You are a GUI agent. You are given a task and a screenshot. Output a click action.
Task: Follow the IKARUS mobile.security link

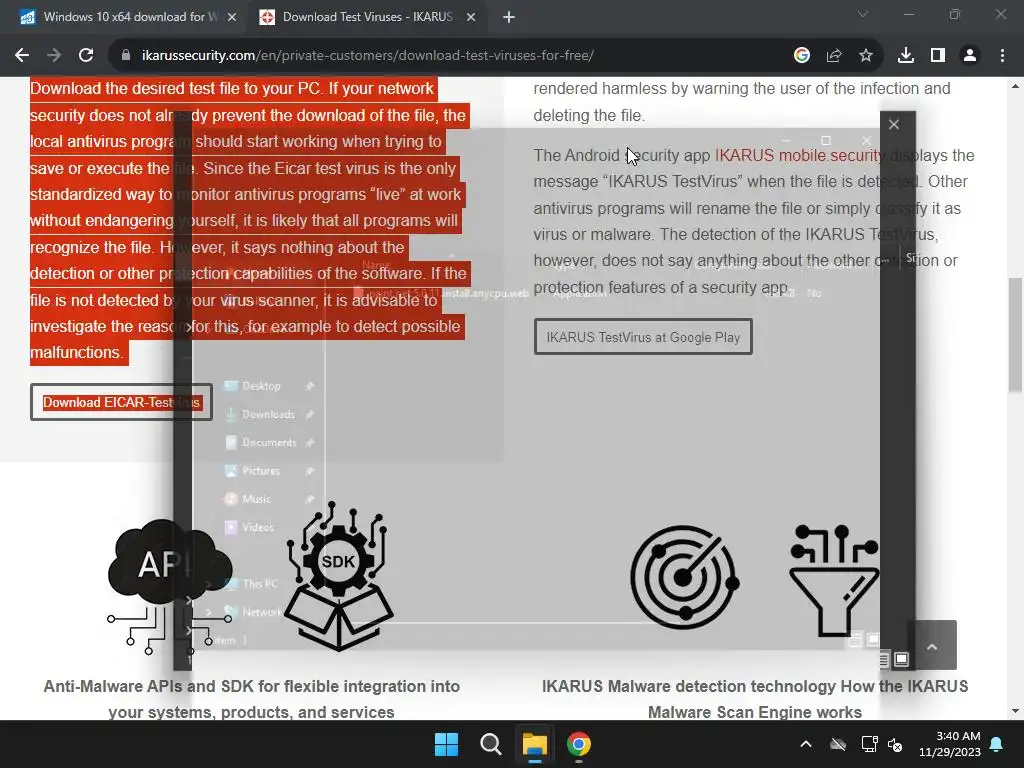click(799, 155)
